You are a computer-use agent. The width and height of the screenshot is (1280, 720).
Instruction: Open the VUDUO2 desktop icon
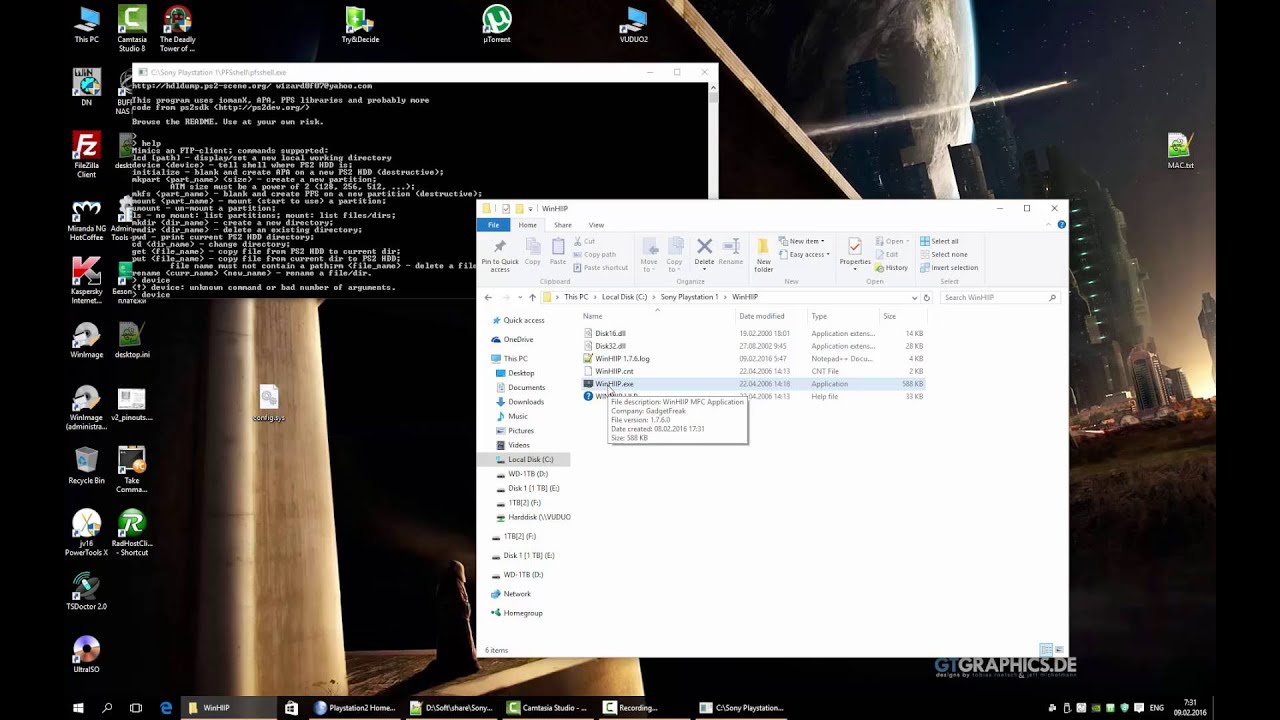pos(633,25)
